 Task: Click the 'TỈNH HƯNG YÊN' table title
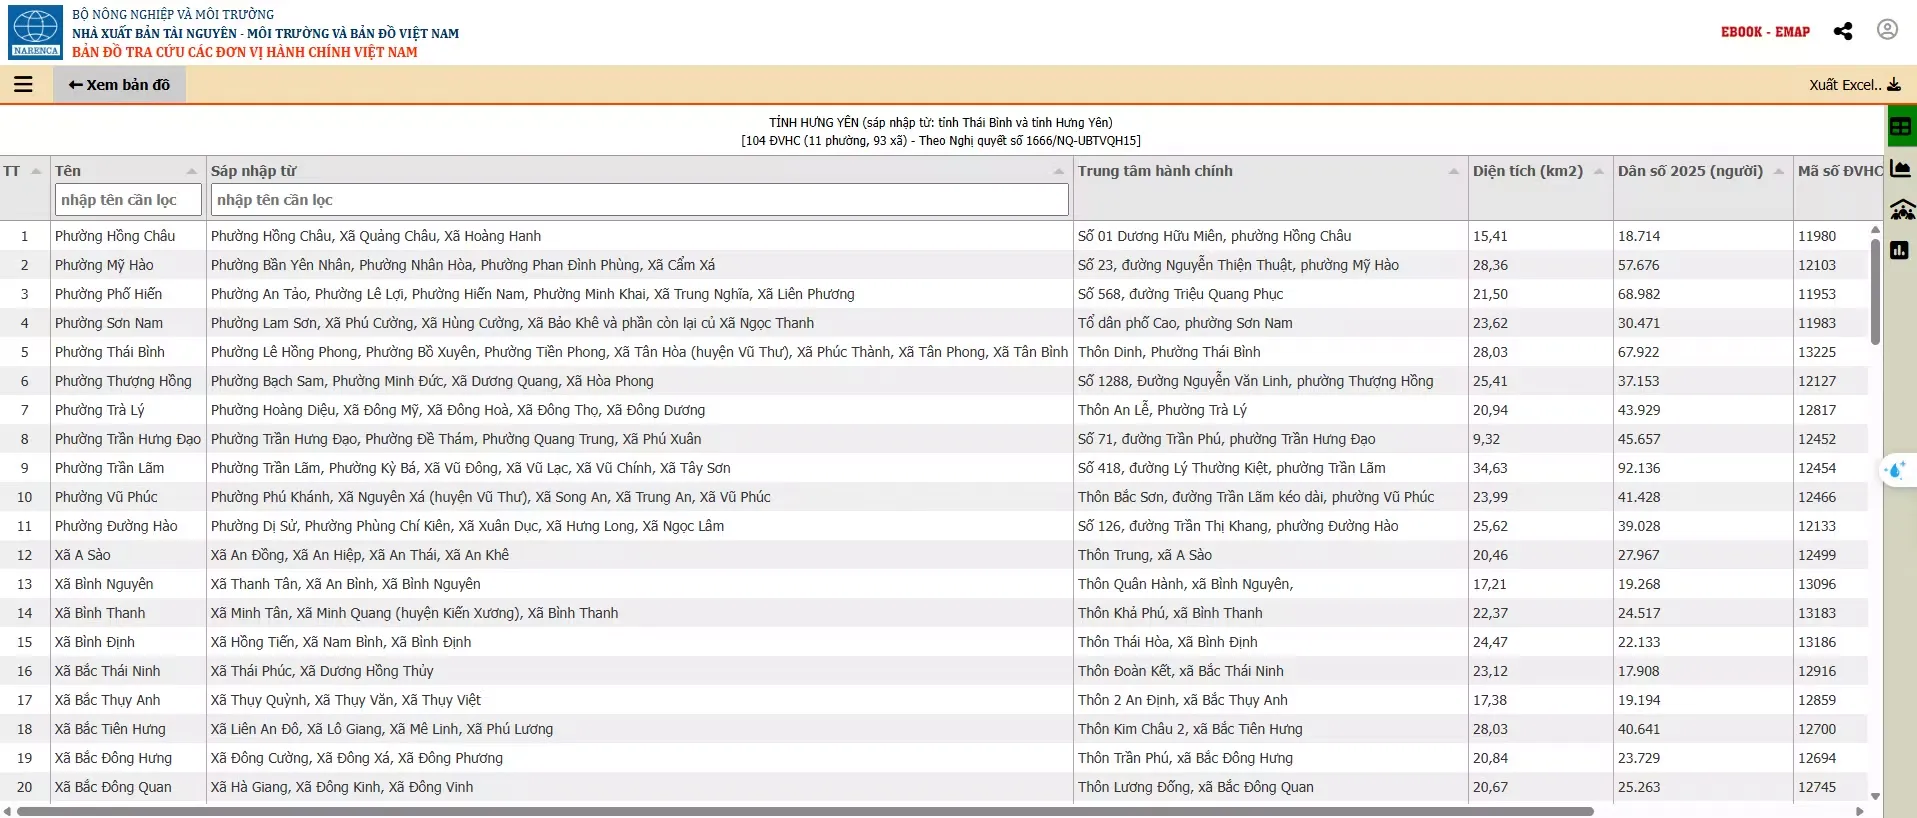point(941,122)
